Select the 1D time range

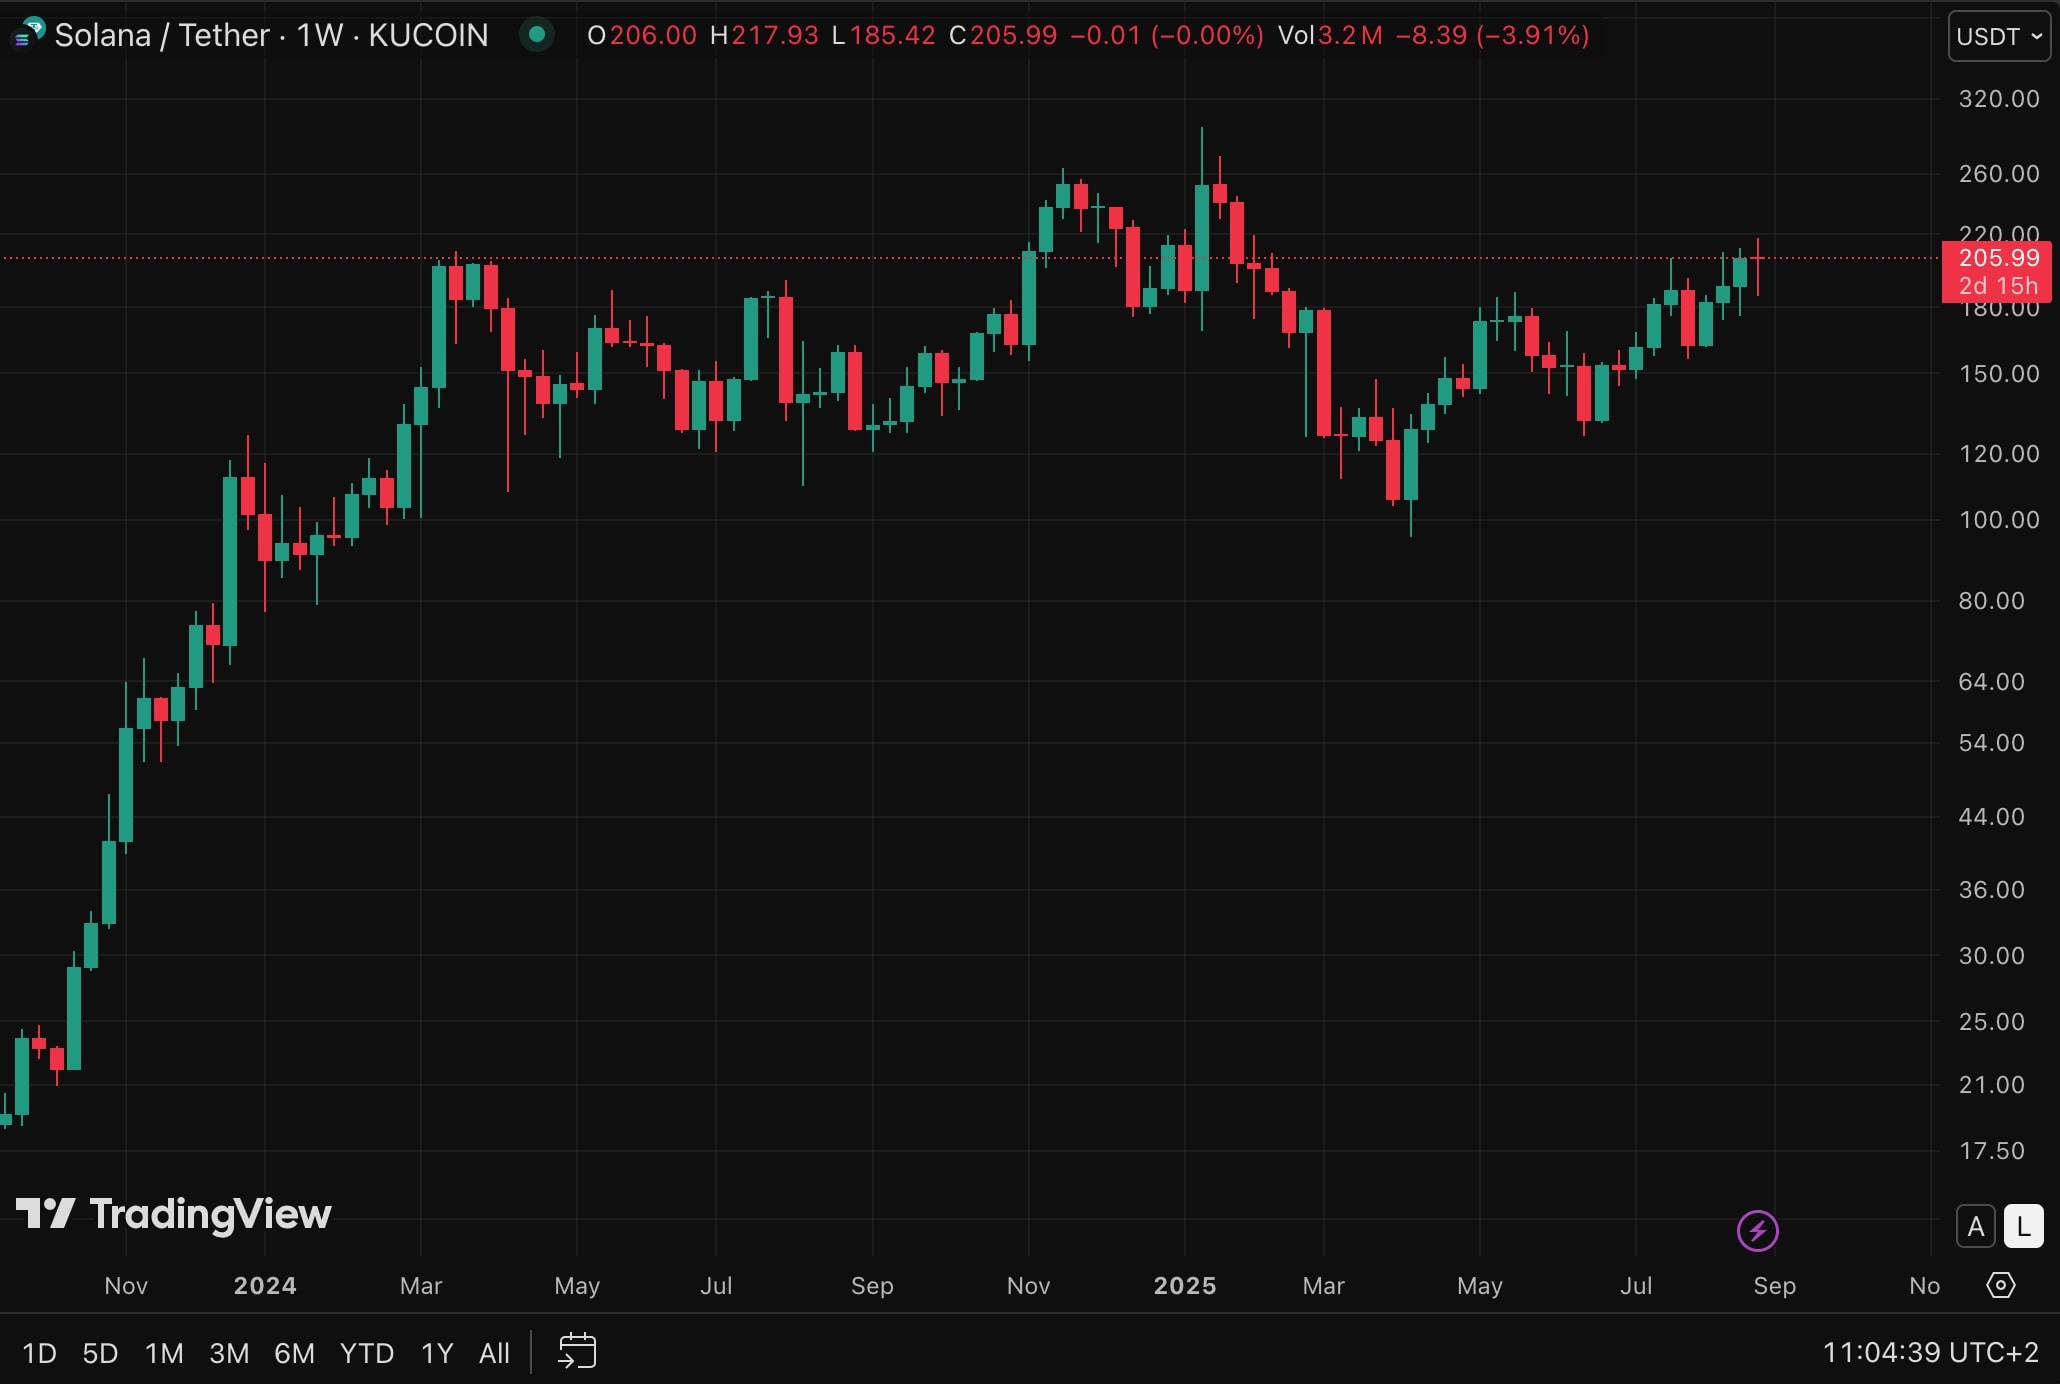point(39,1353)
